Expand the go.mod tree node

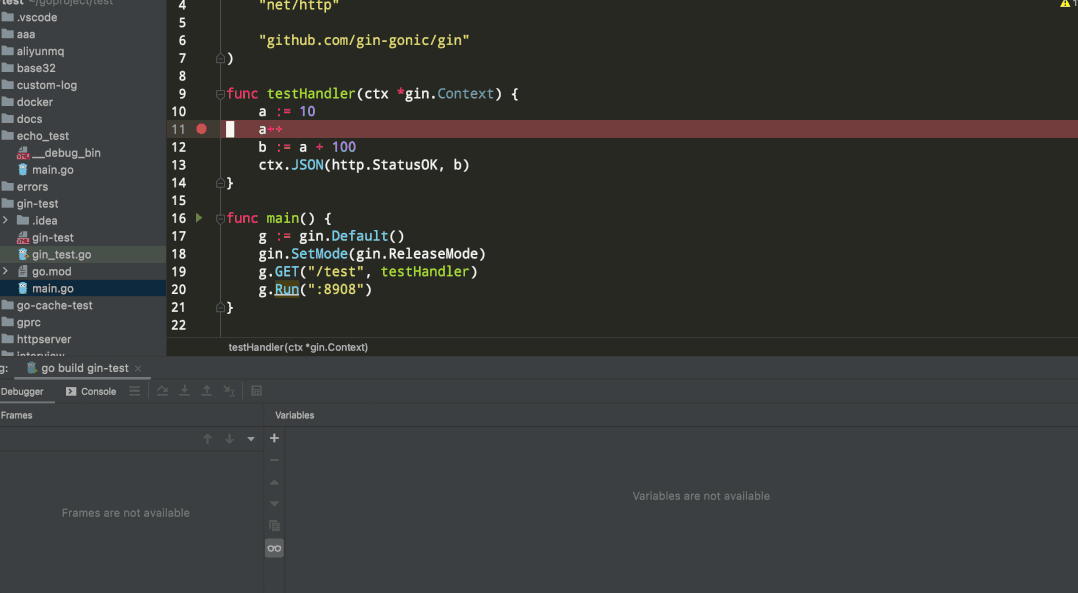tap(6, 271)
